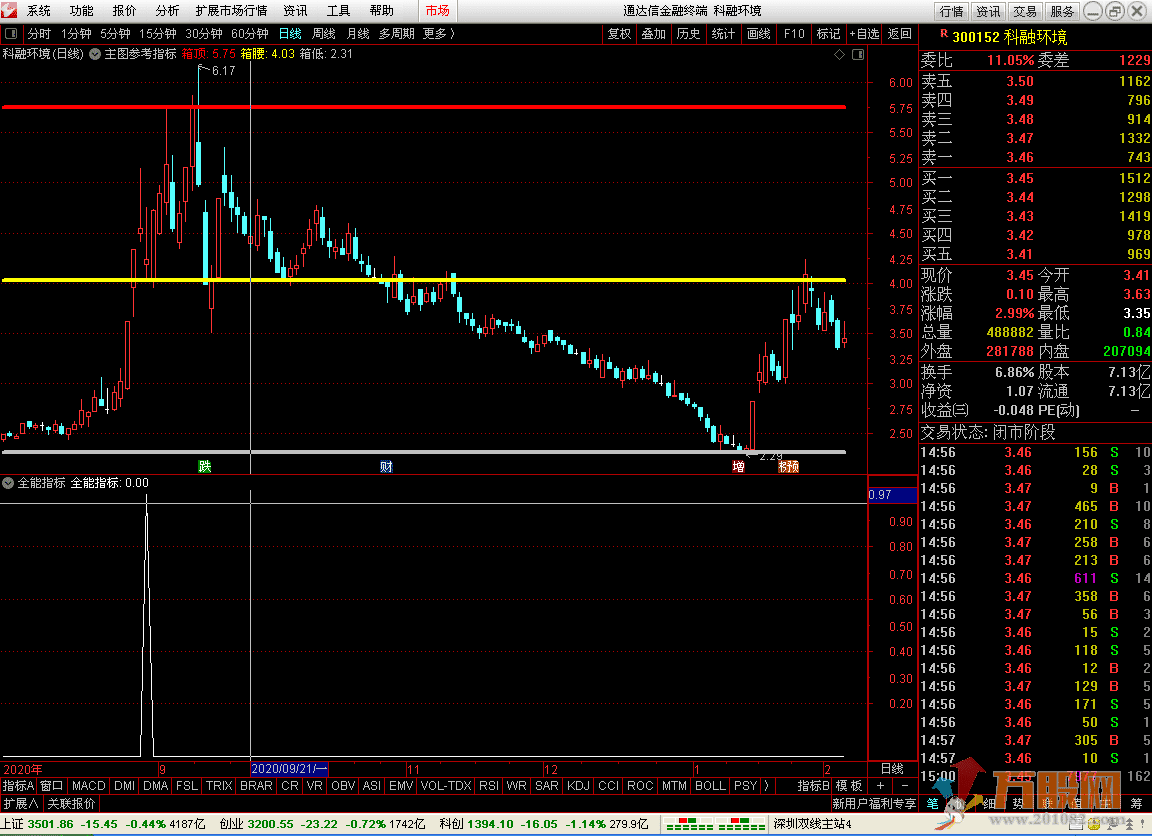
Task: Toggle the left side panel icon
Action: pyautogui.click(x=11, y=34)
